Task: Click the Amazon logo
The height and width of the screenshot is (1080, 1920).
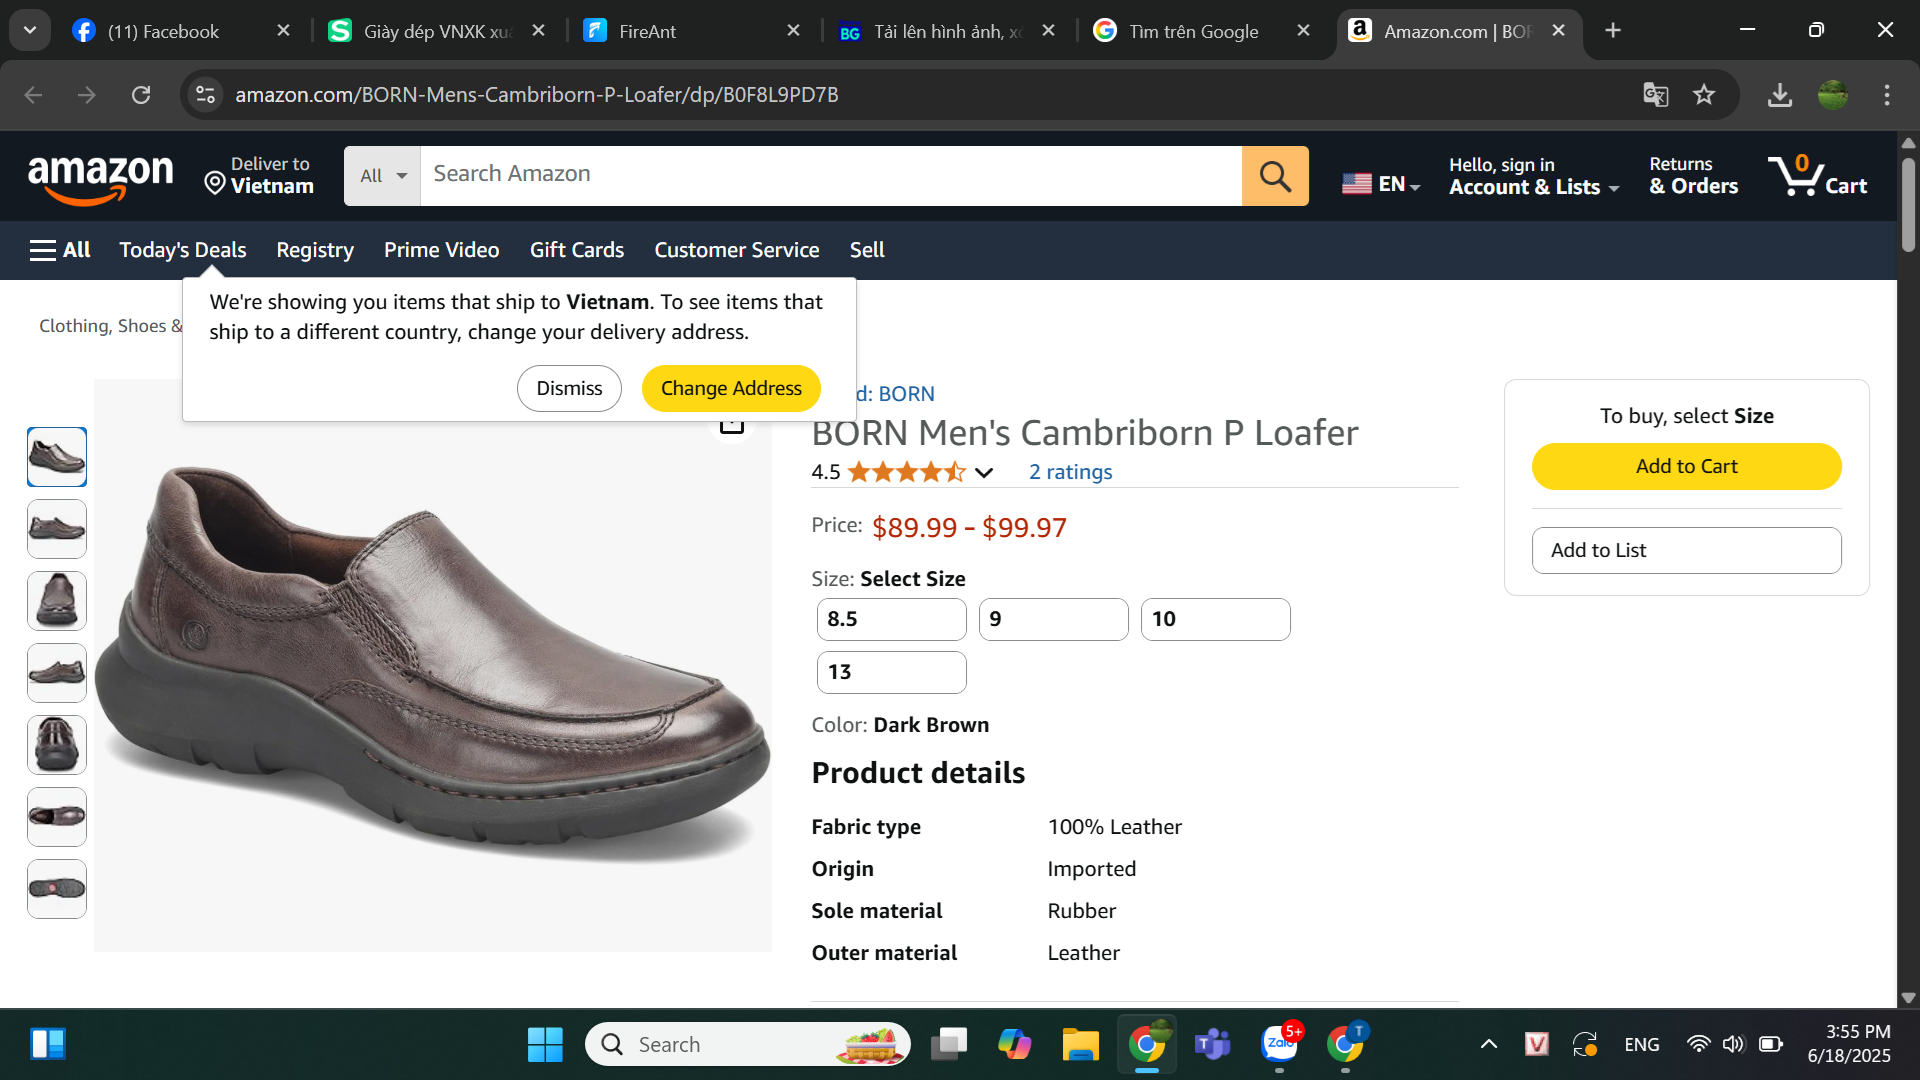Action: 100,178
